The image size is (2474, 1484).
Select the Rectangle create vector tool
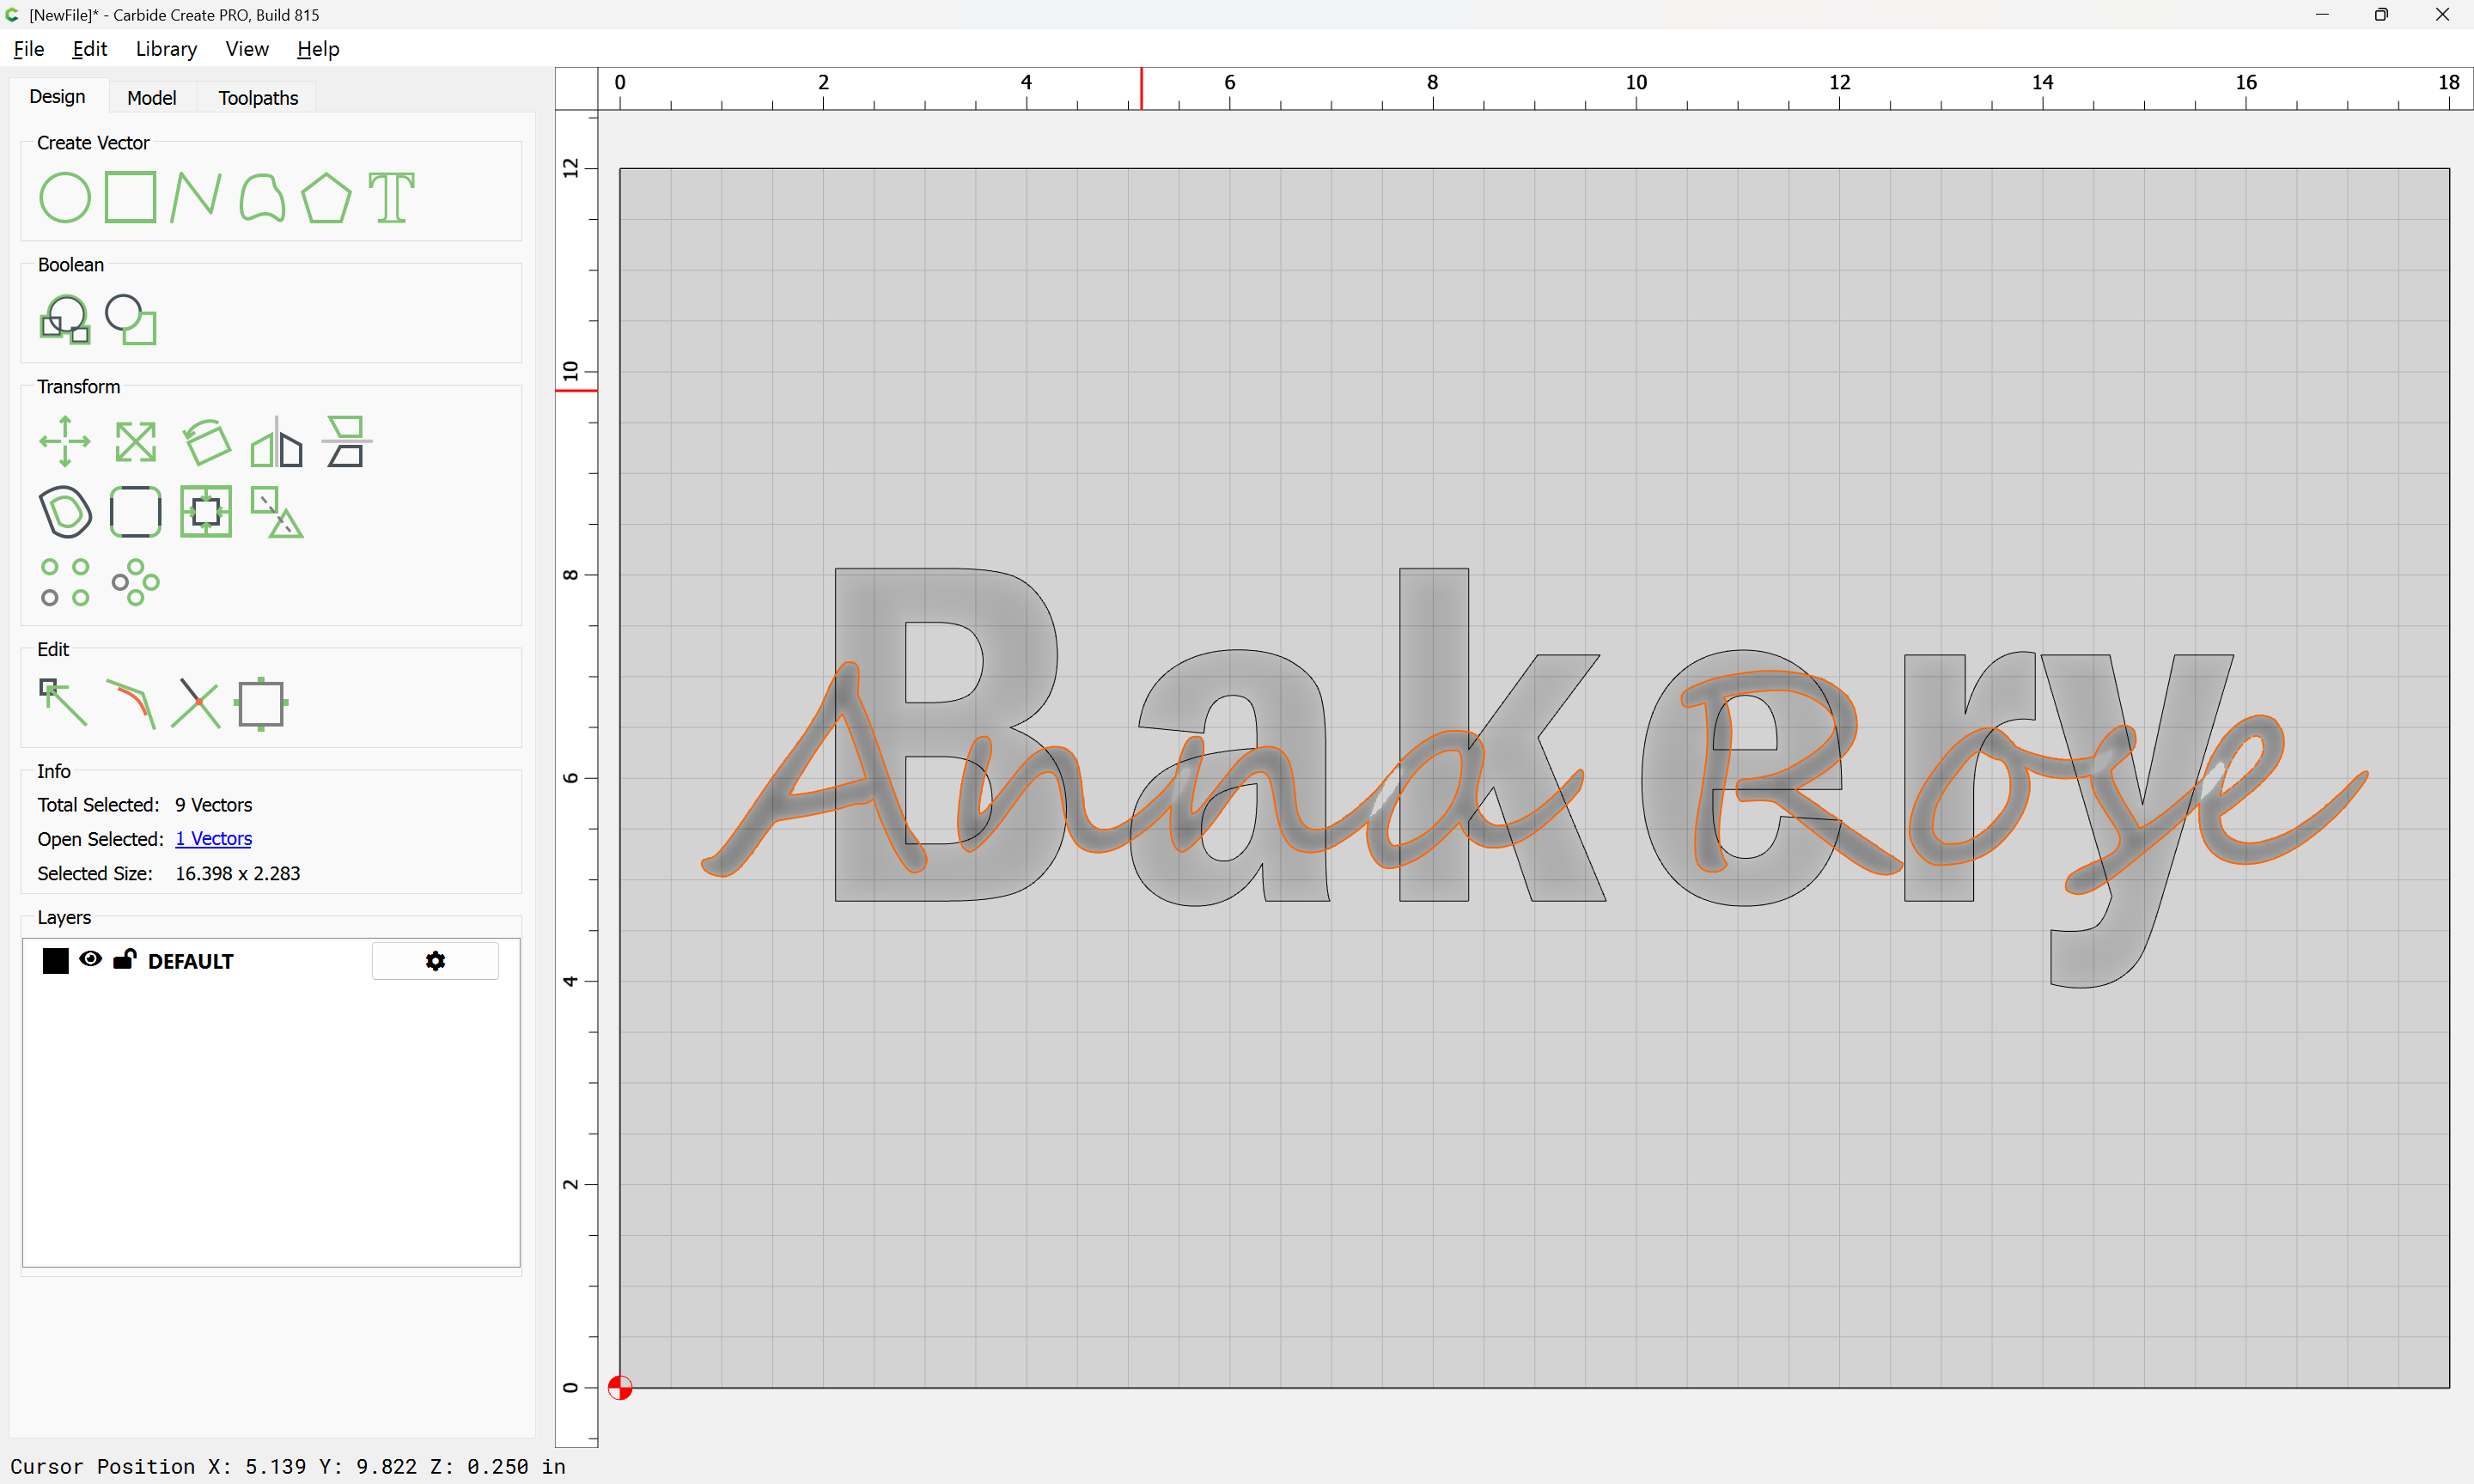click(131, 197)
